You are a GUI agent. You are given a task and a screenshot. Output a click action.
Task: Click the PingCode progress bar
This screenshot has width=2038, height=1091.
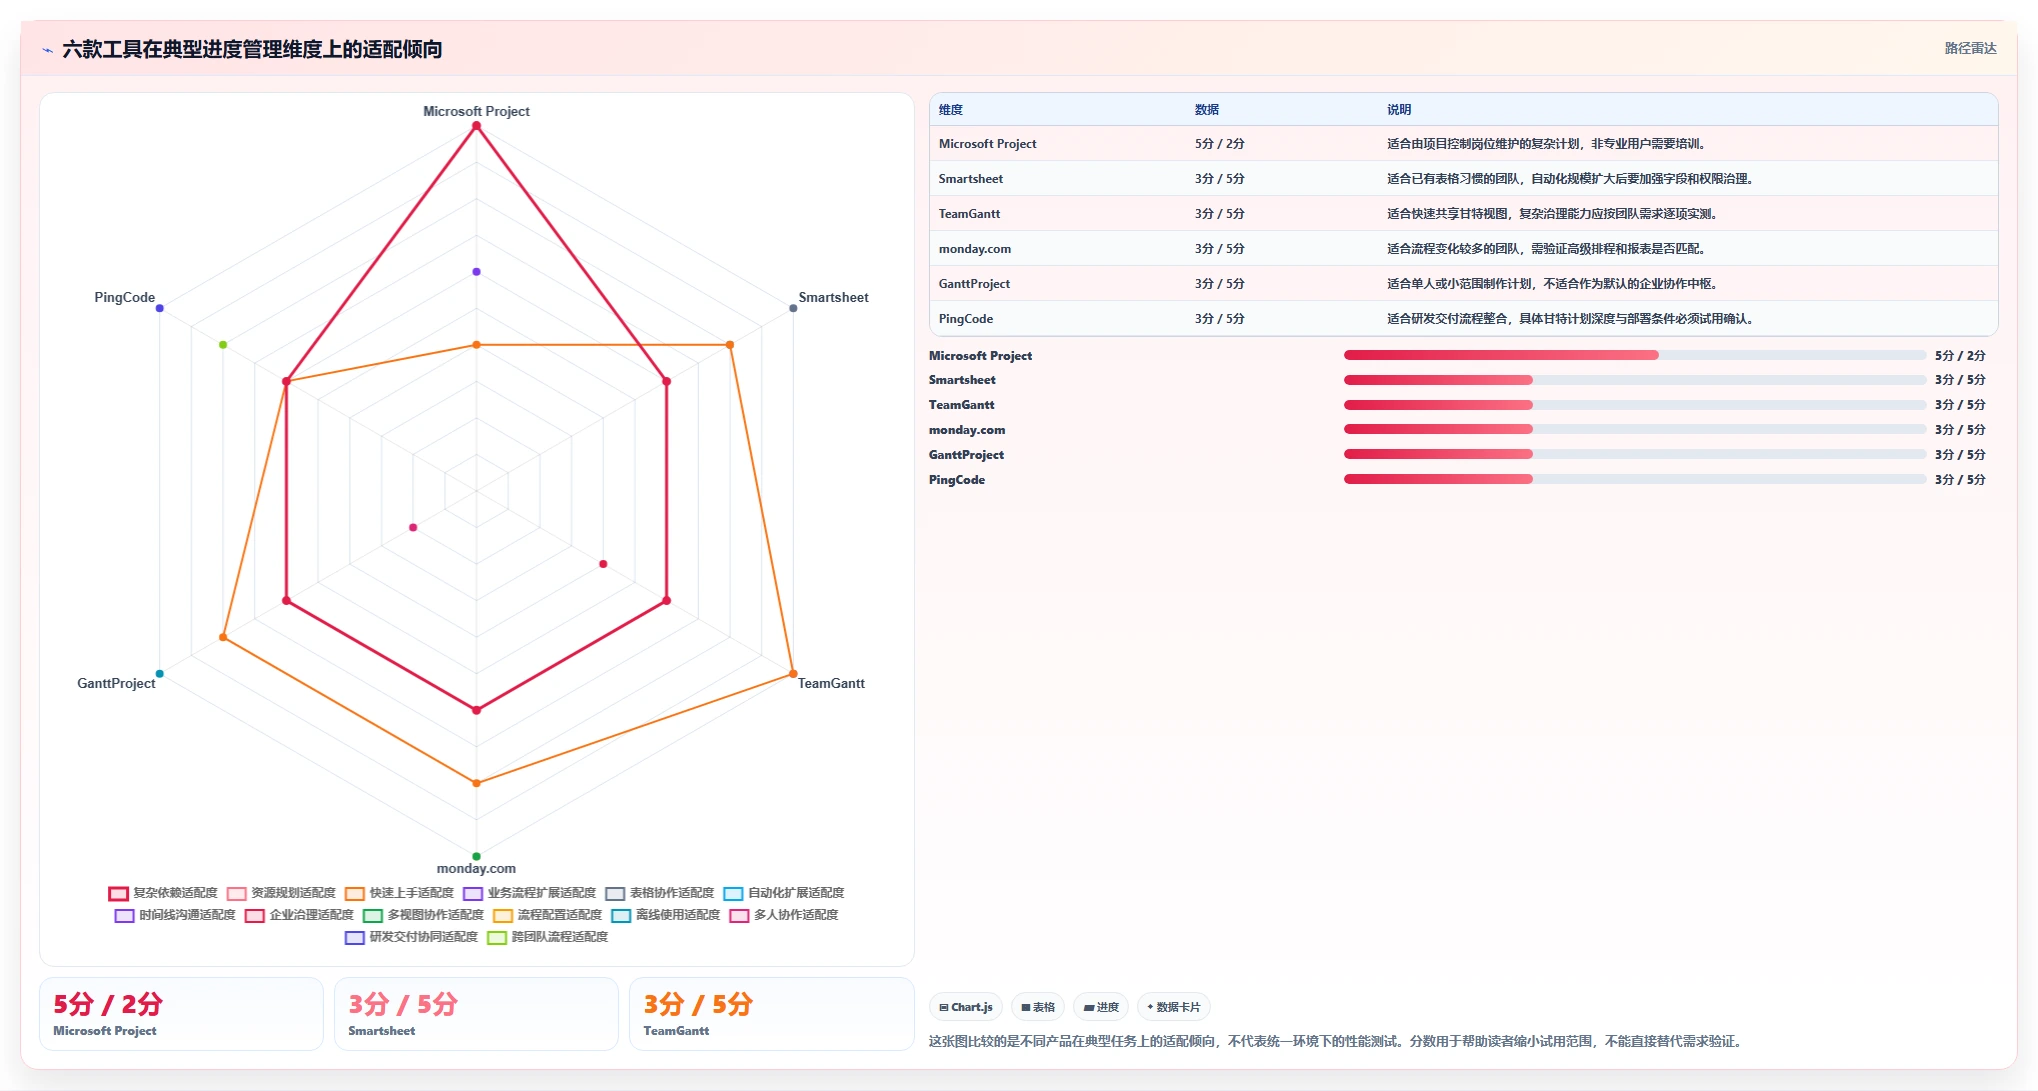click(x=1634, y=479)
